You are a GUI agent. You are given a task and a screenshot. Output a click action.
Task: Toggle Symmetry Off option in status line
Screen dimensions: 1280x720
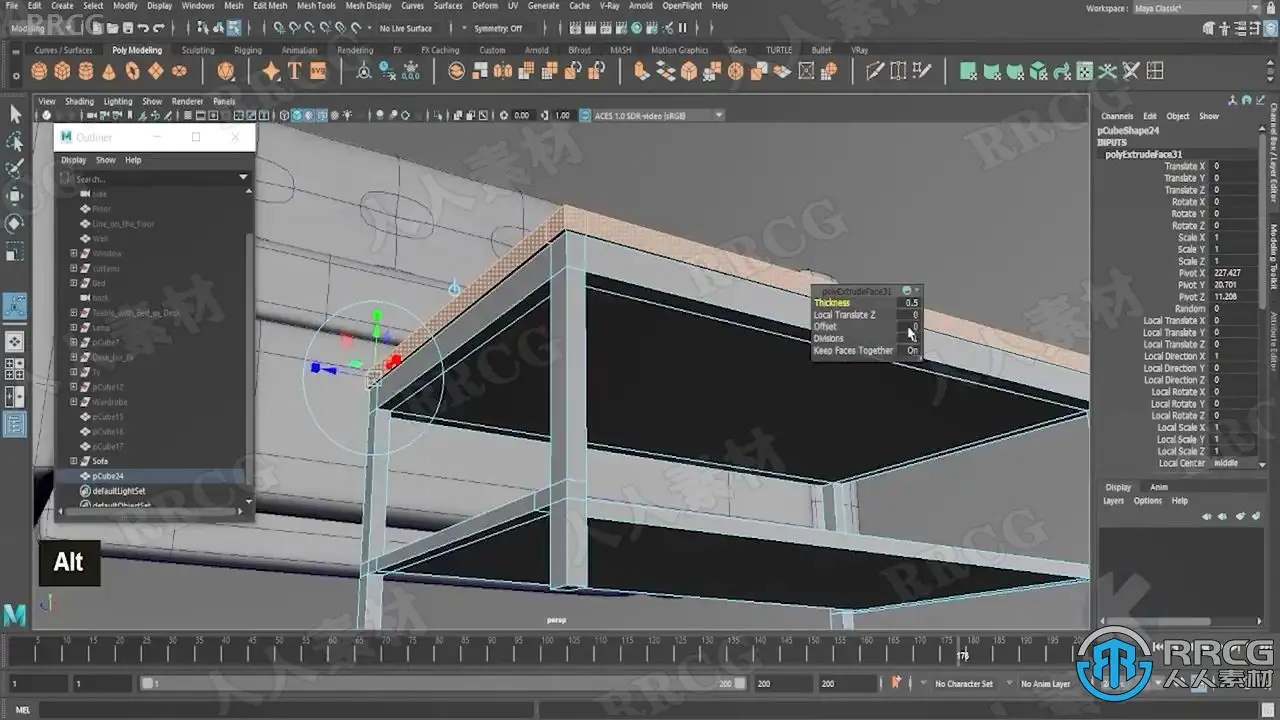[x=498, y=28]
